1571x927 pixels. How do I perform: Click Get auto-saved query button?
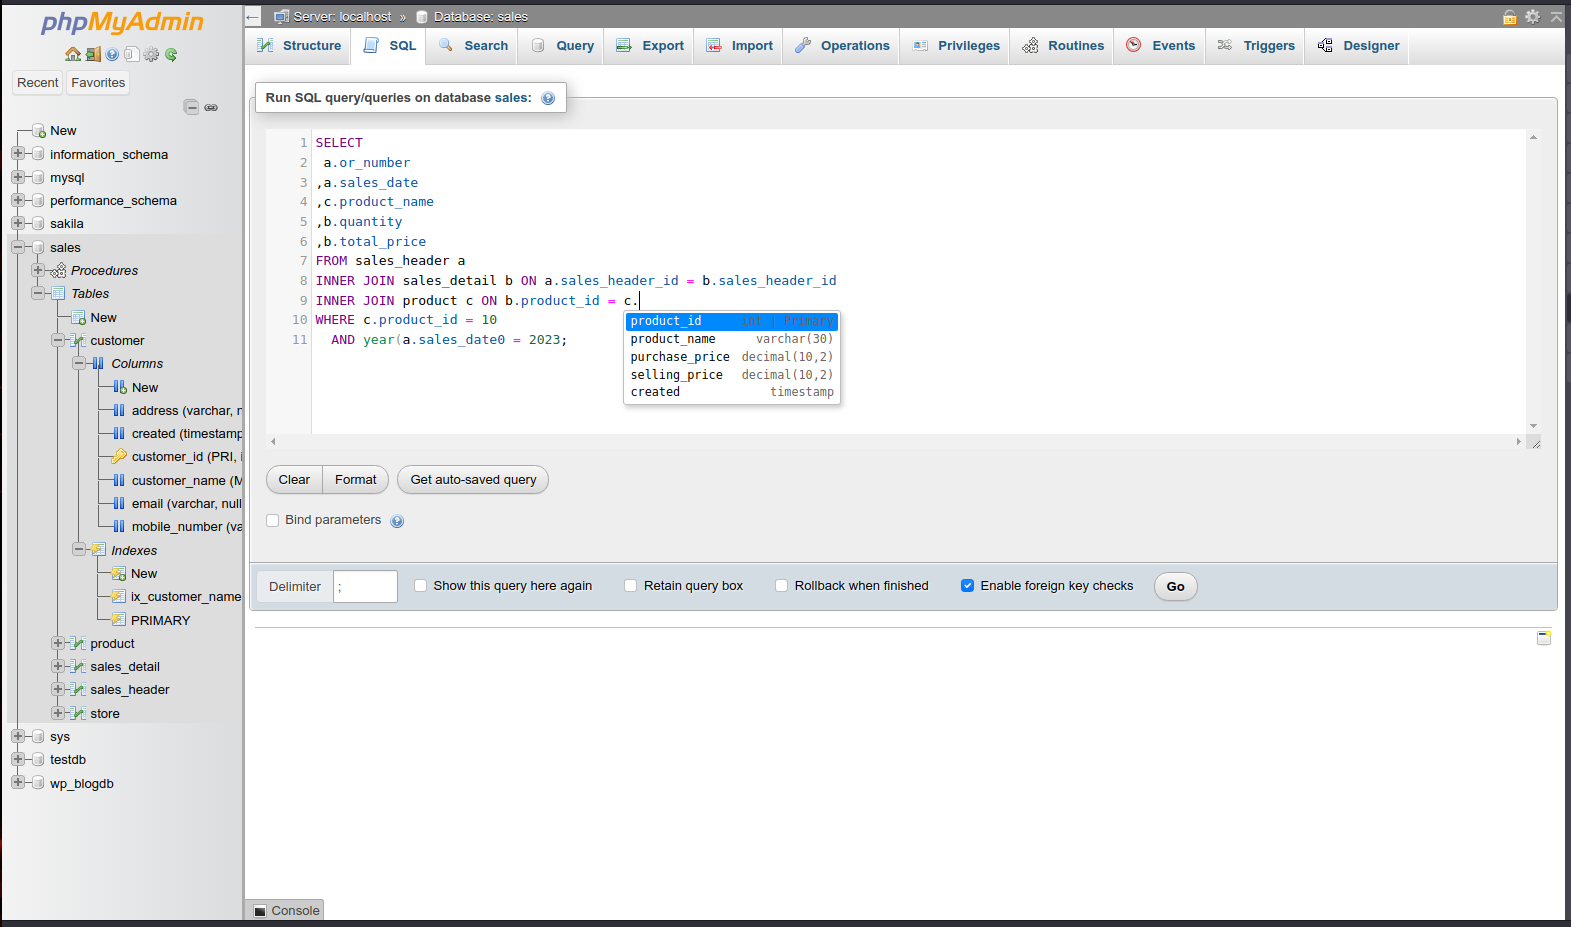pyautogui.click(x=473, y=480)
